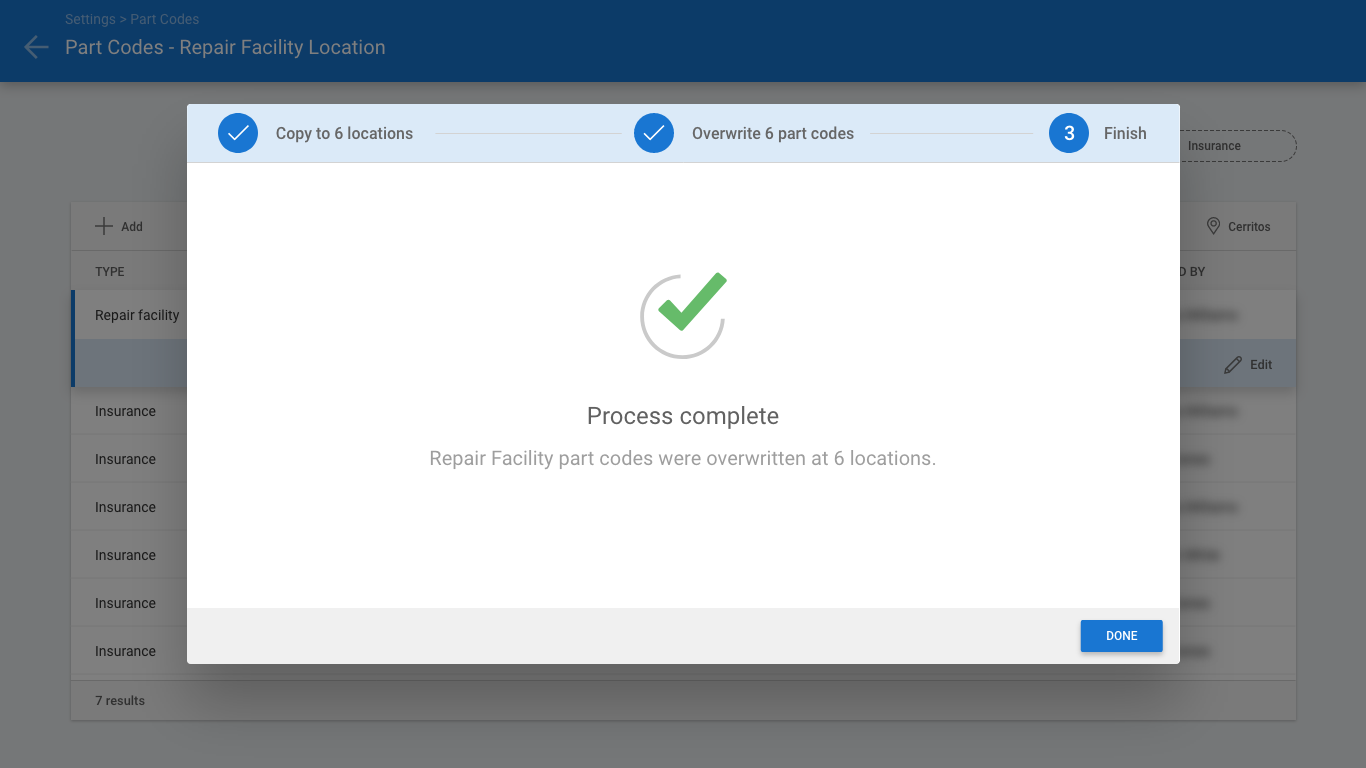Screen dimensions: 1366x768
Task: Click the TYPE column header
Action: pyautogui.click(x=110, y=272)
